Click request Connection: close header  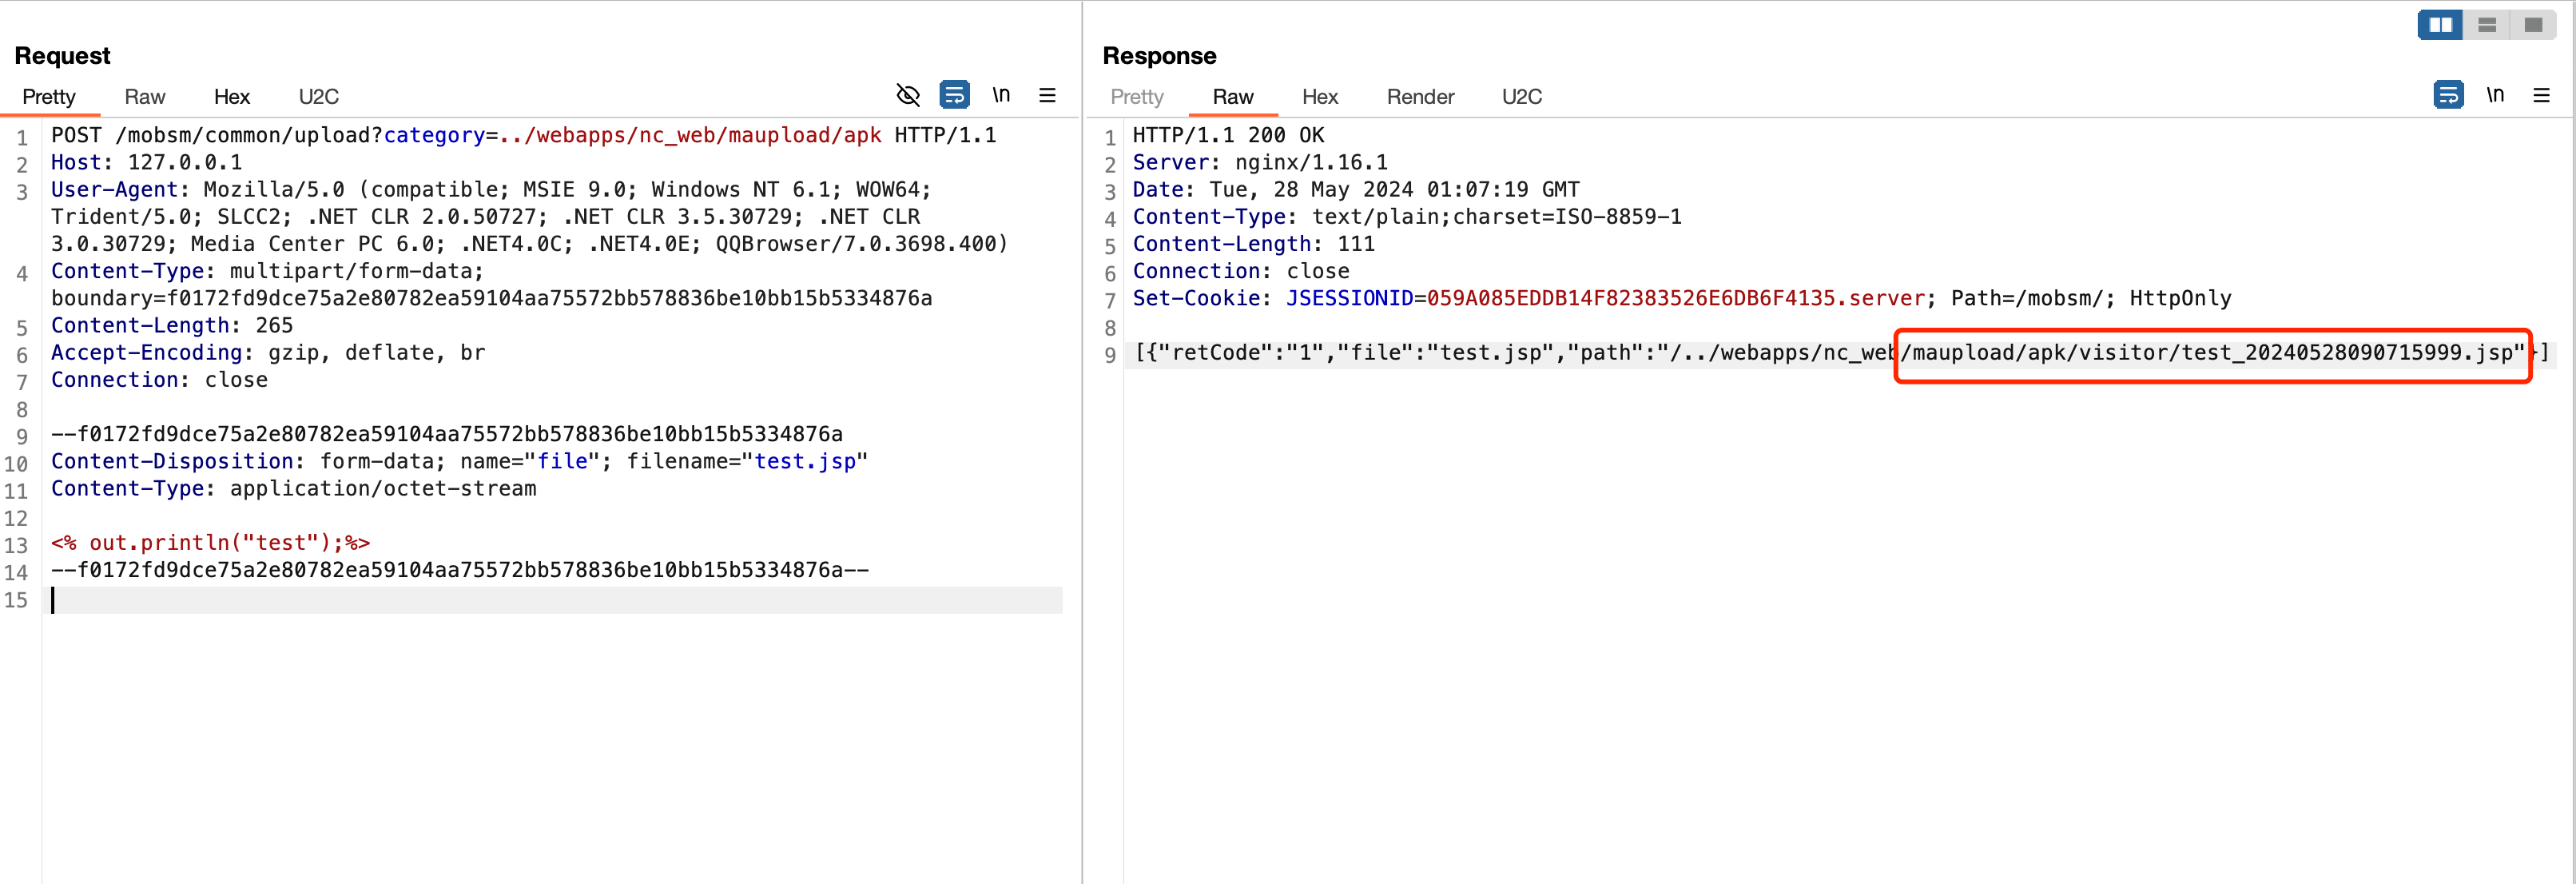coord(160,380)
